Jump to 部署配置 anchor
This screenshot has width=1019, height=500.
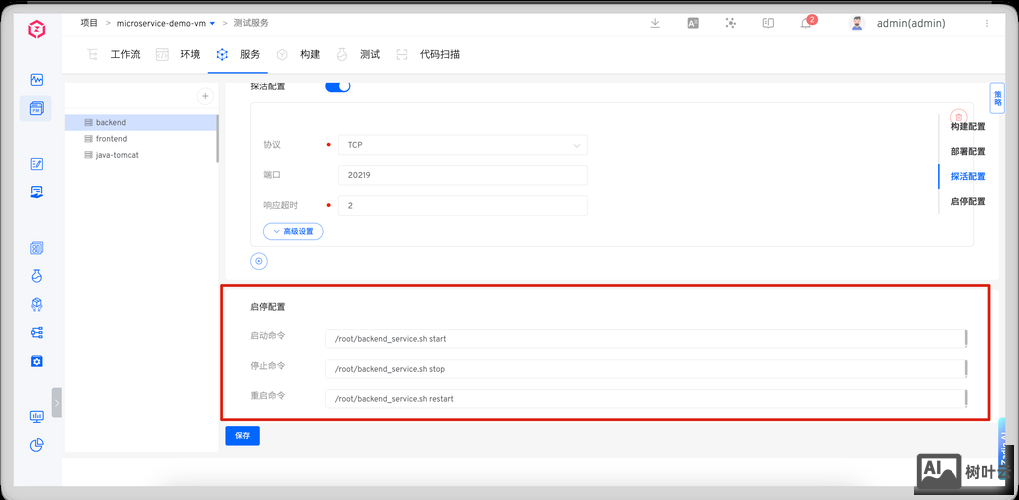pyautogui.click(x=968, y=151)
